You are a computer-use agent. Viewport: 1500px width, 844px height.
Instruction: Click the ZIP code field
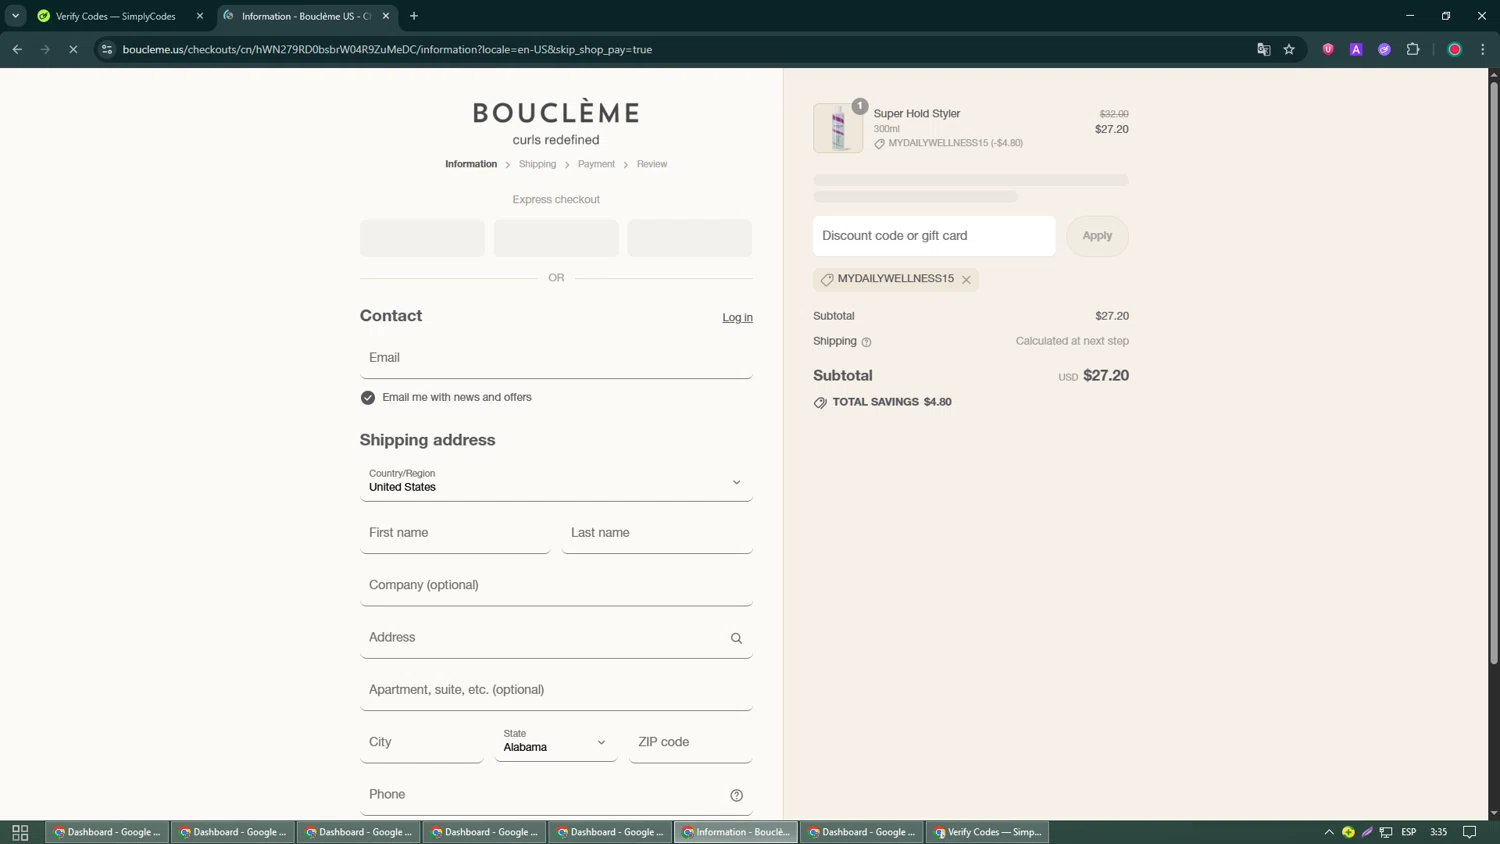(690, 742)
